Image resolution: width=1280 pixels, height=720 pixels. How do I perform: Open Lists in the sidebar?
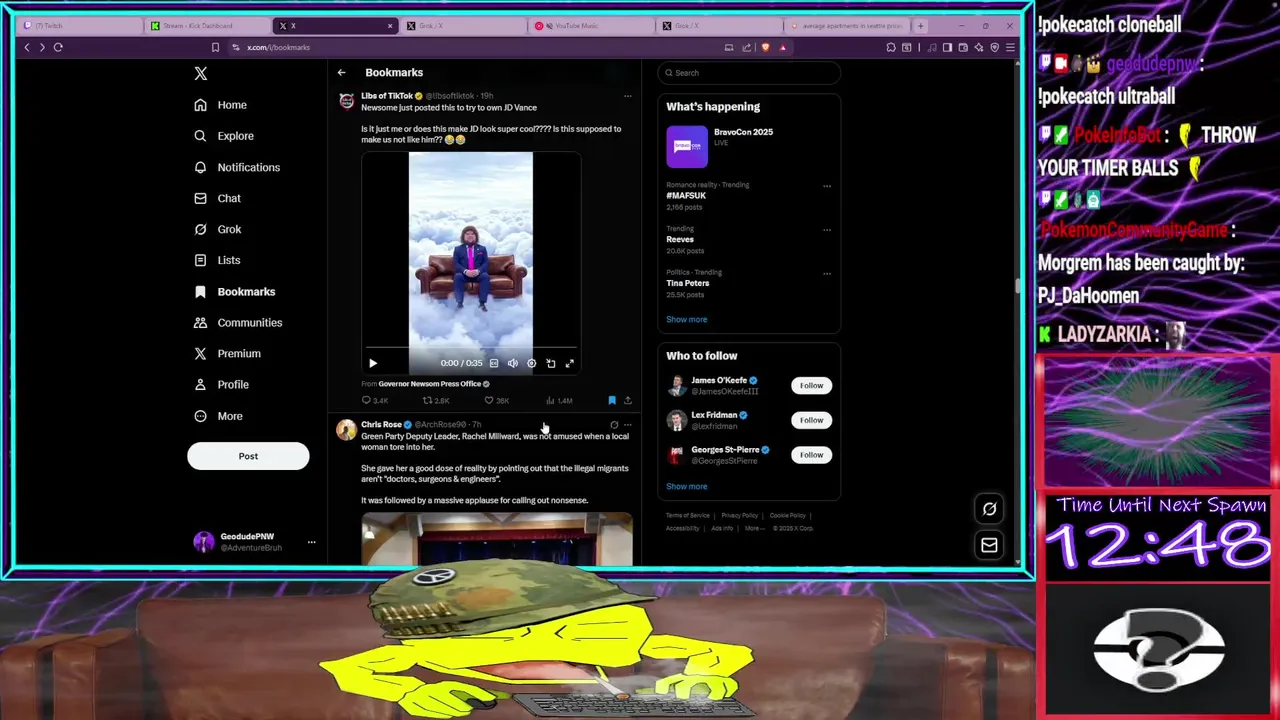click(x=217, y=260)
